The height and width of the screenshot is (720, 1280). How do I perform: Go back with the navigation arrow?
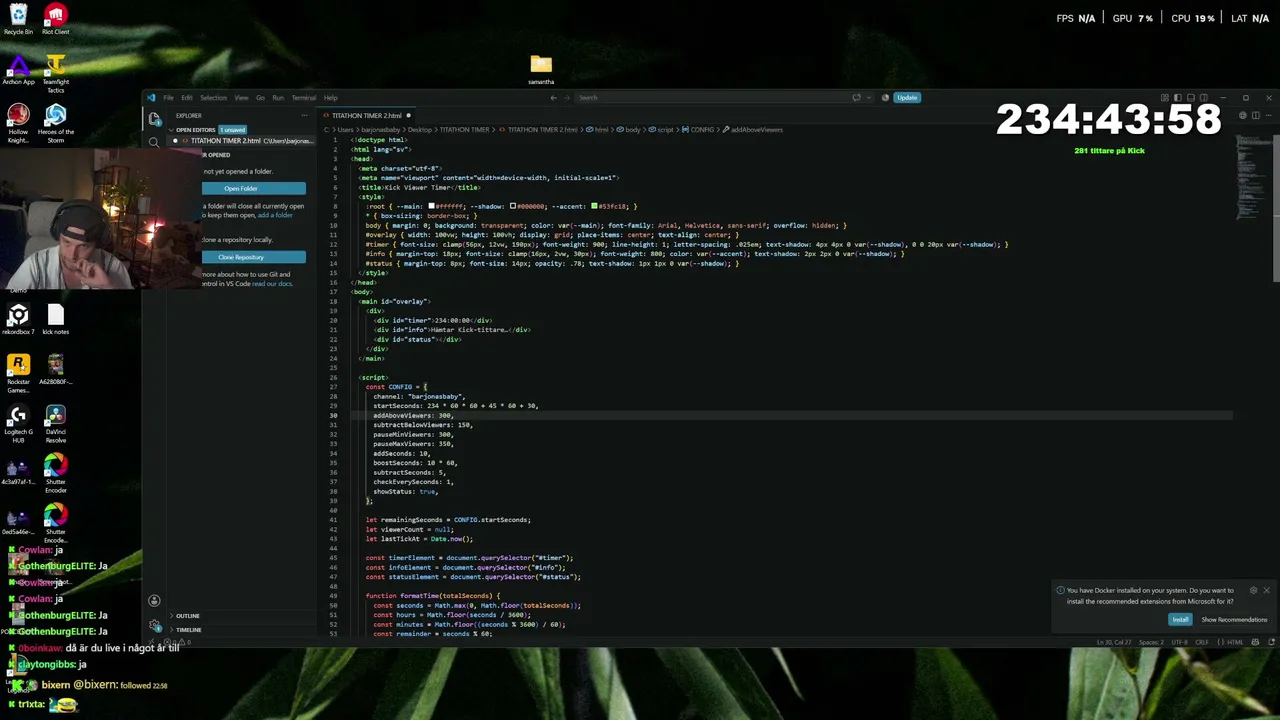click(x=553, y=98)
